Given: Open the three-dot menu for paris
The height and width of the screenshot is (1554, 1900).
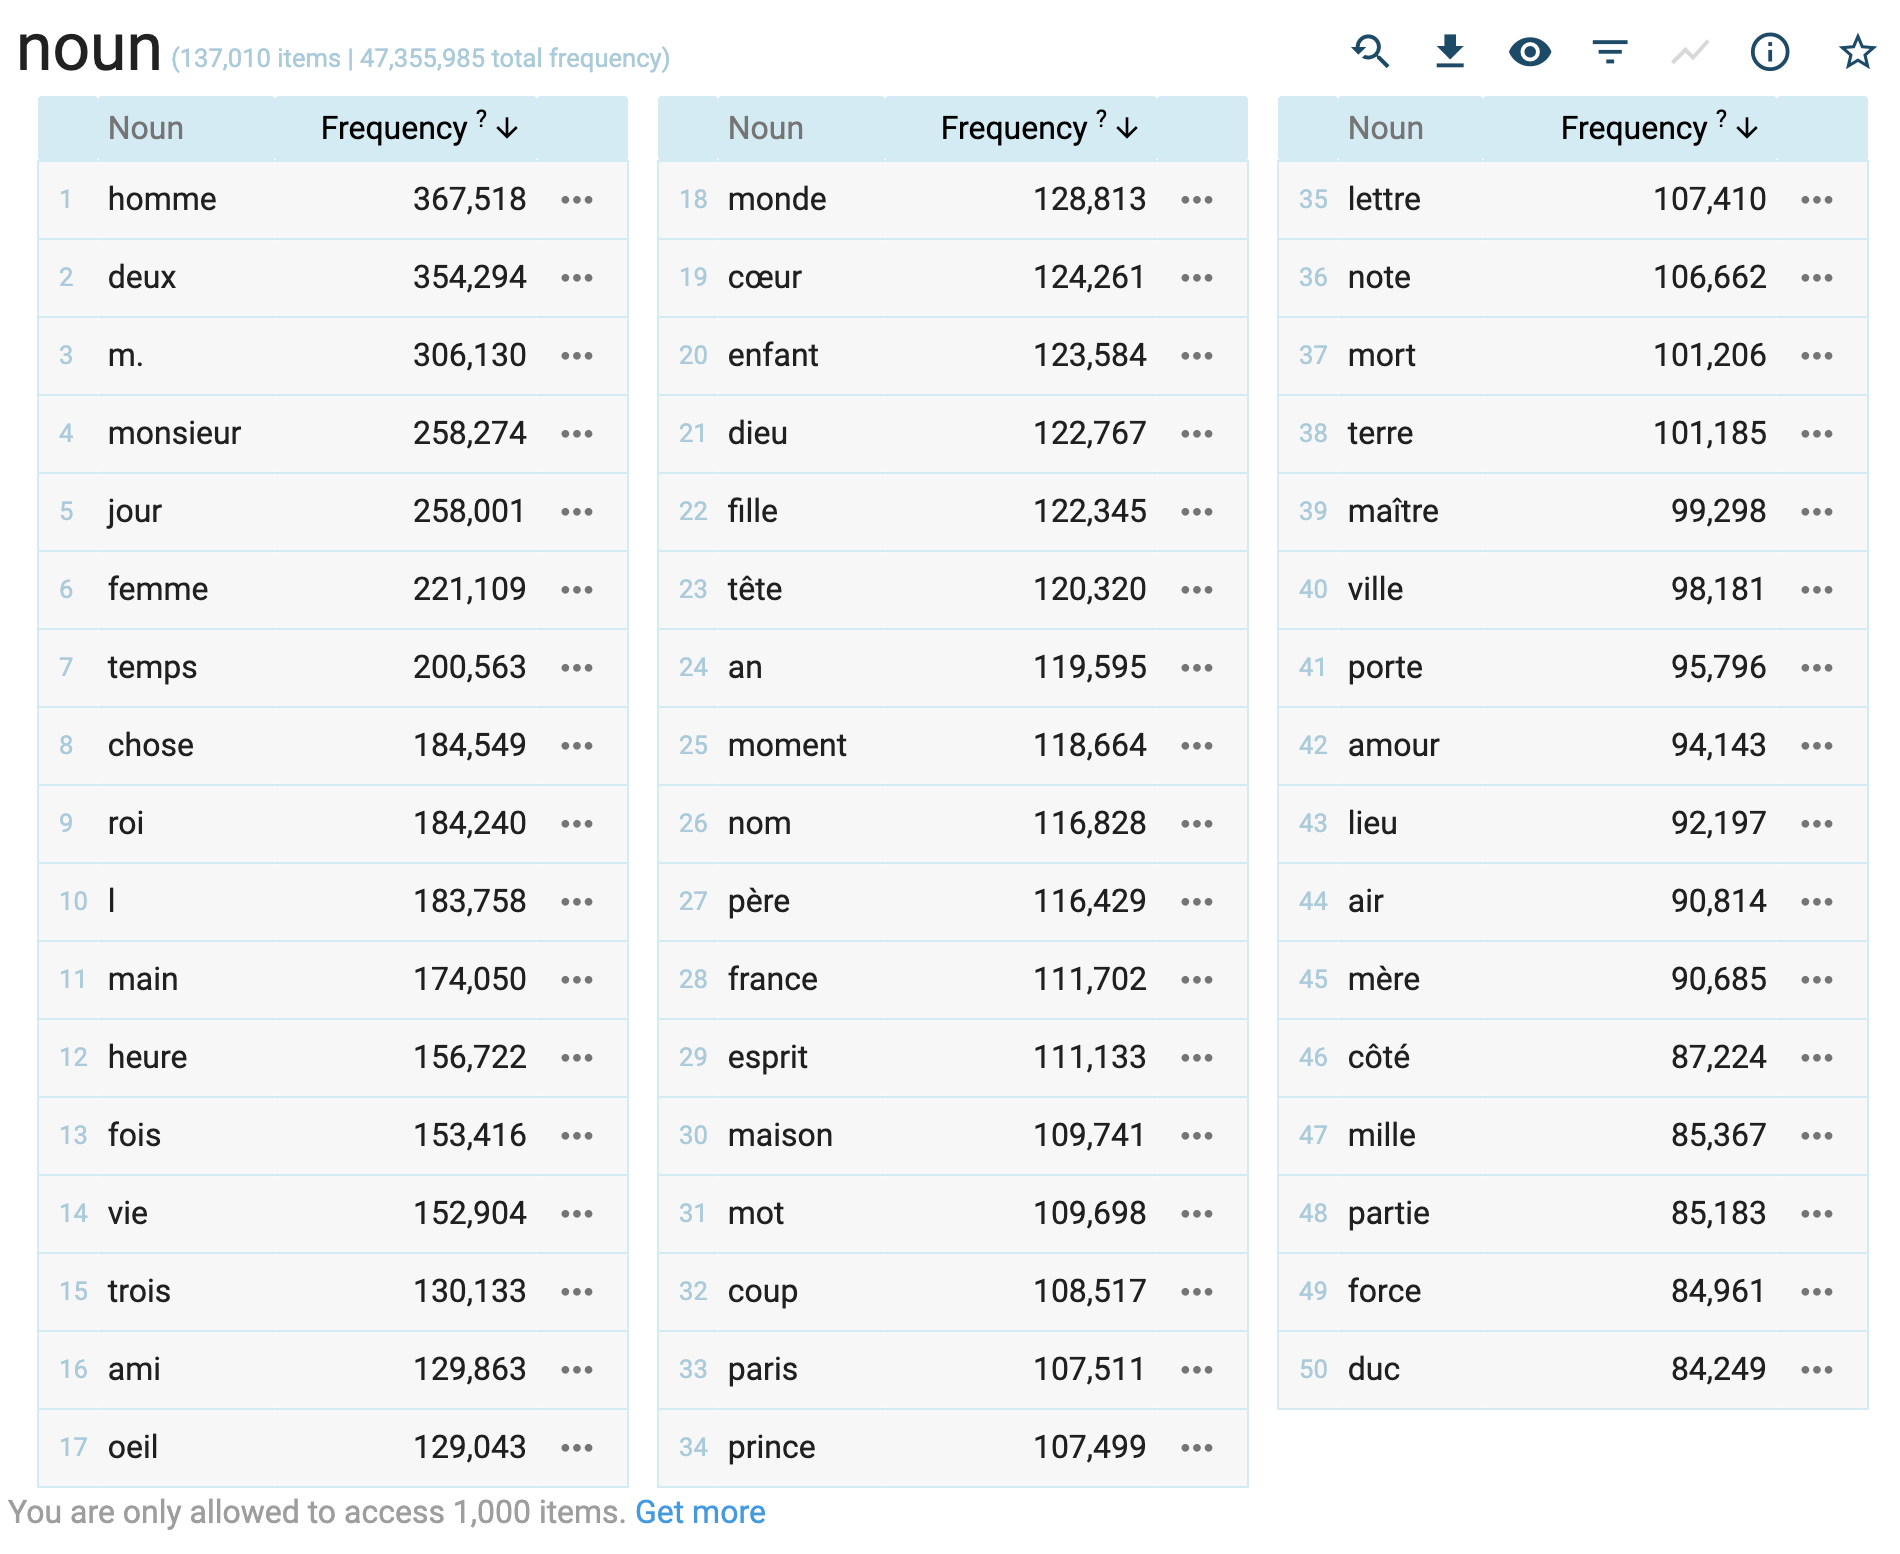Looking at the screenshot, I should pyautogui.click(x=1197, y=1370).
